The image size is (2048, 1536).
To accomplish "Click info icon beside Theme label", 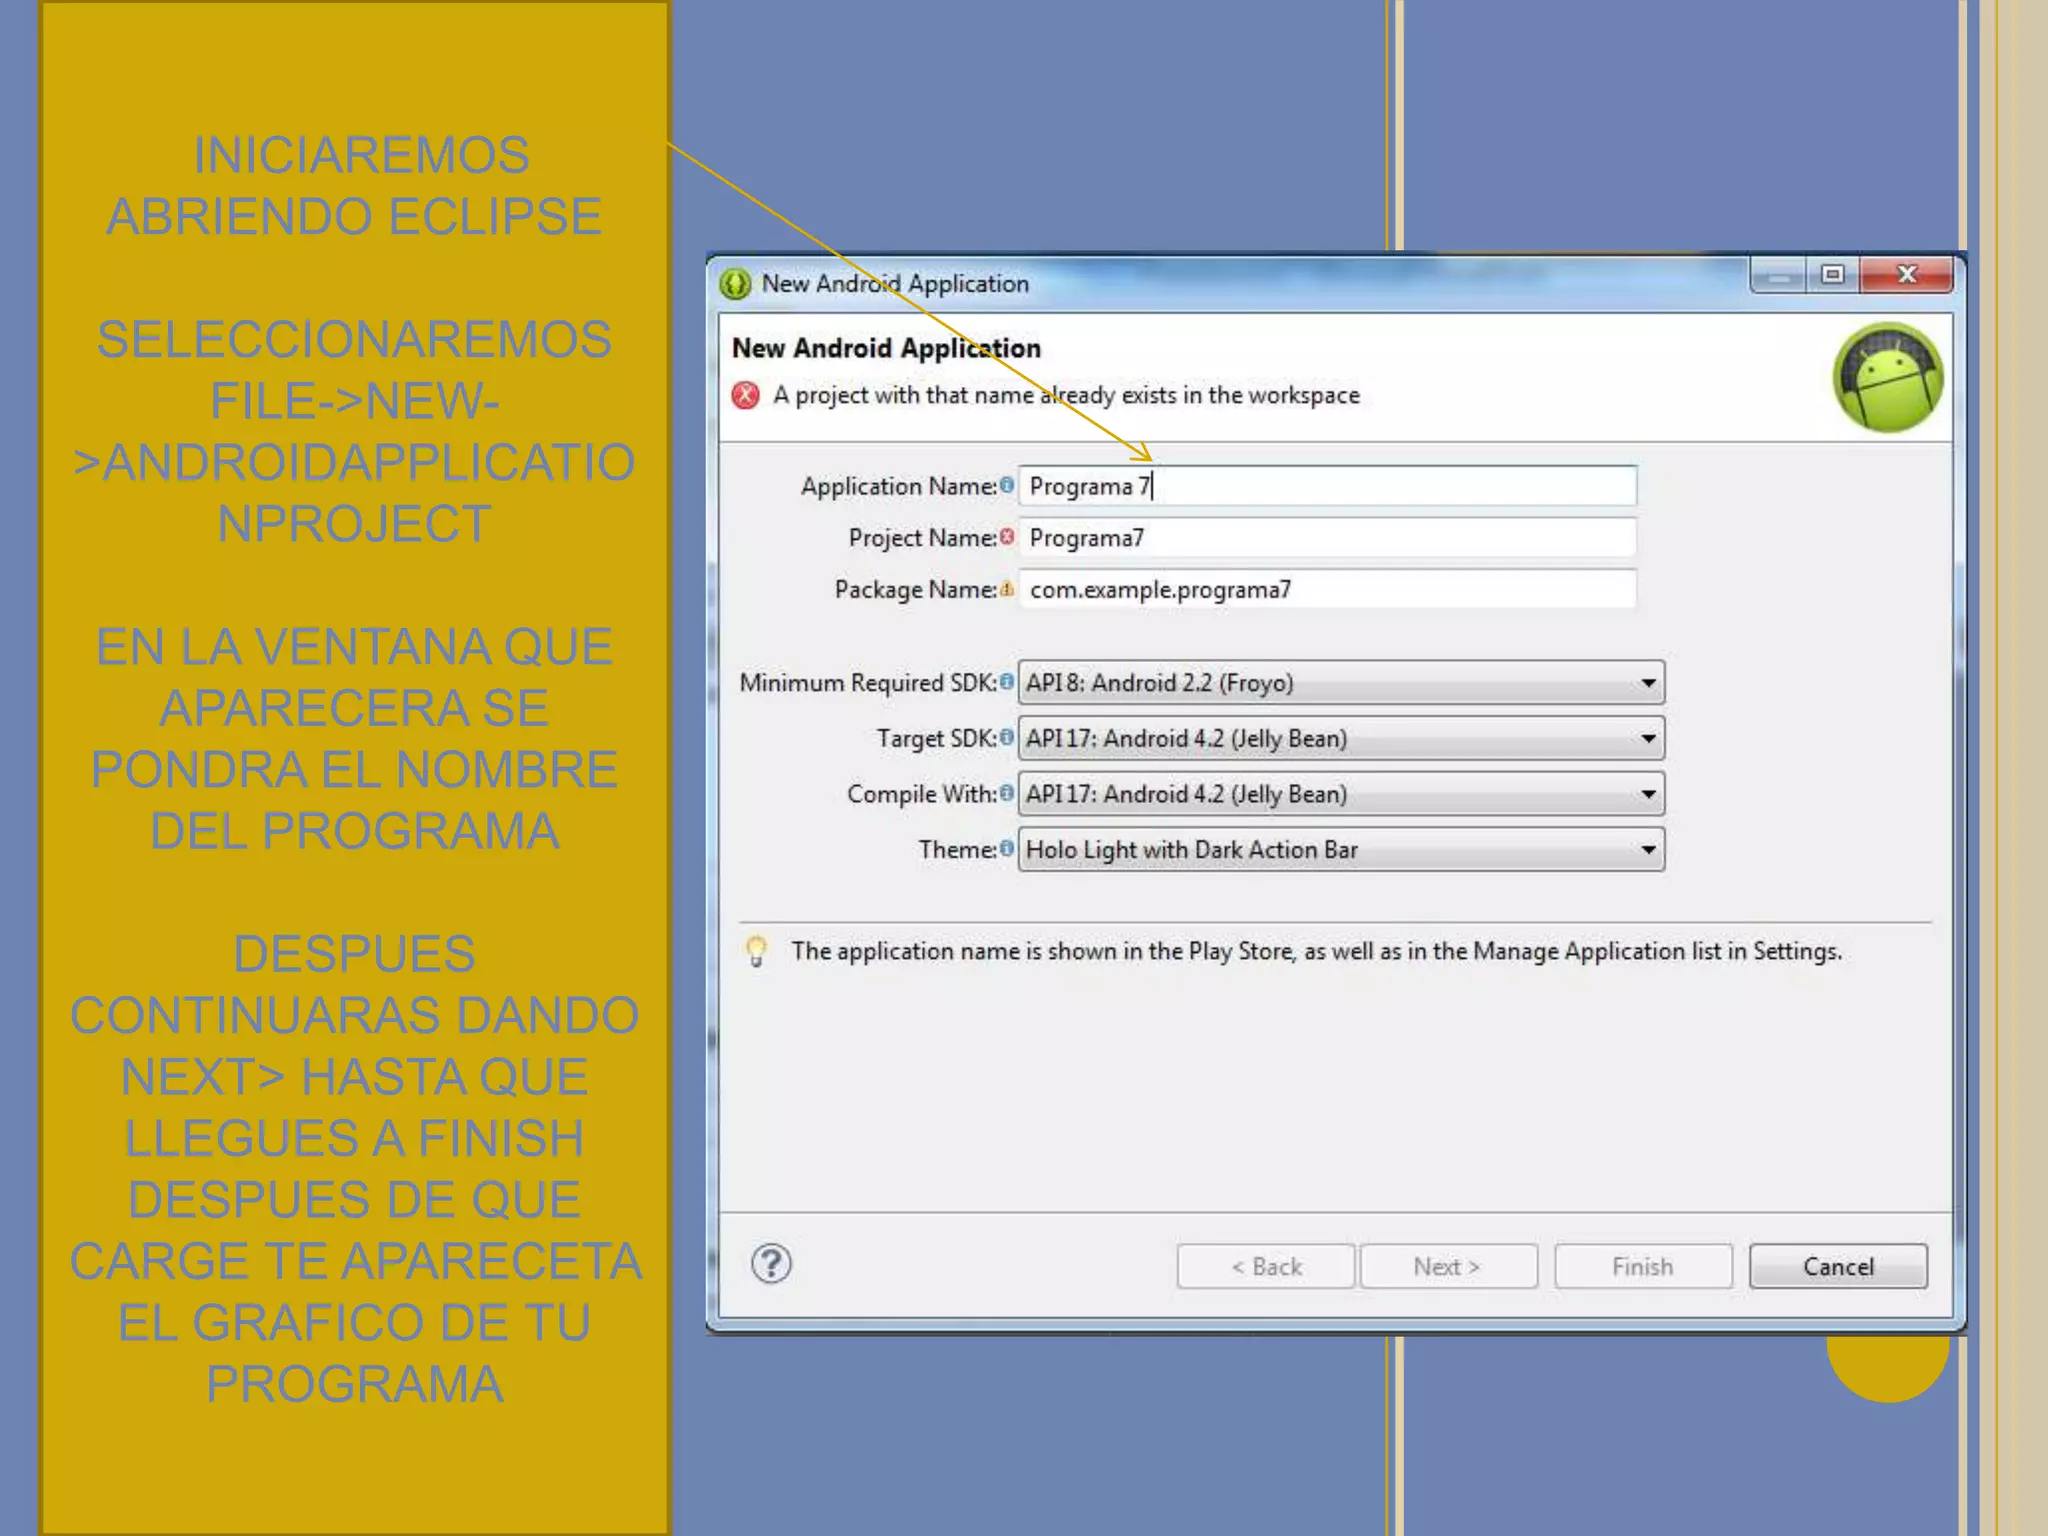I will coord(1006,849).
